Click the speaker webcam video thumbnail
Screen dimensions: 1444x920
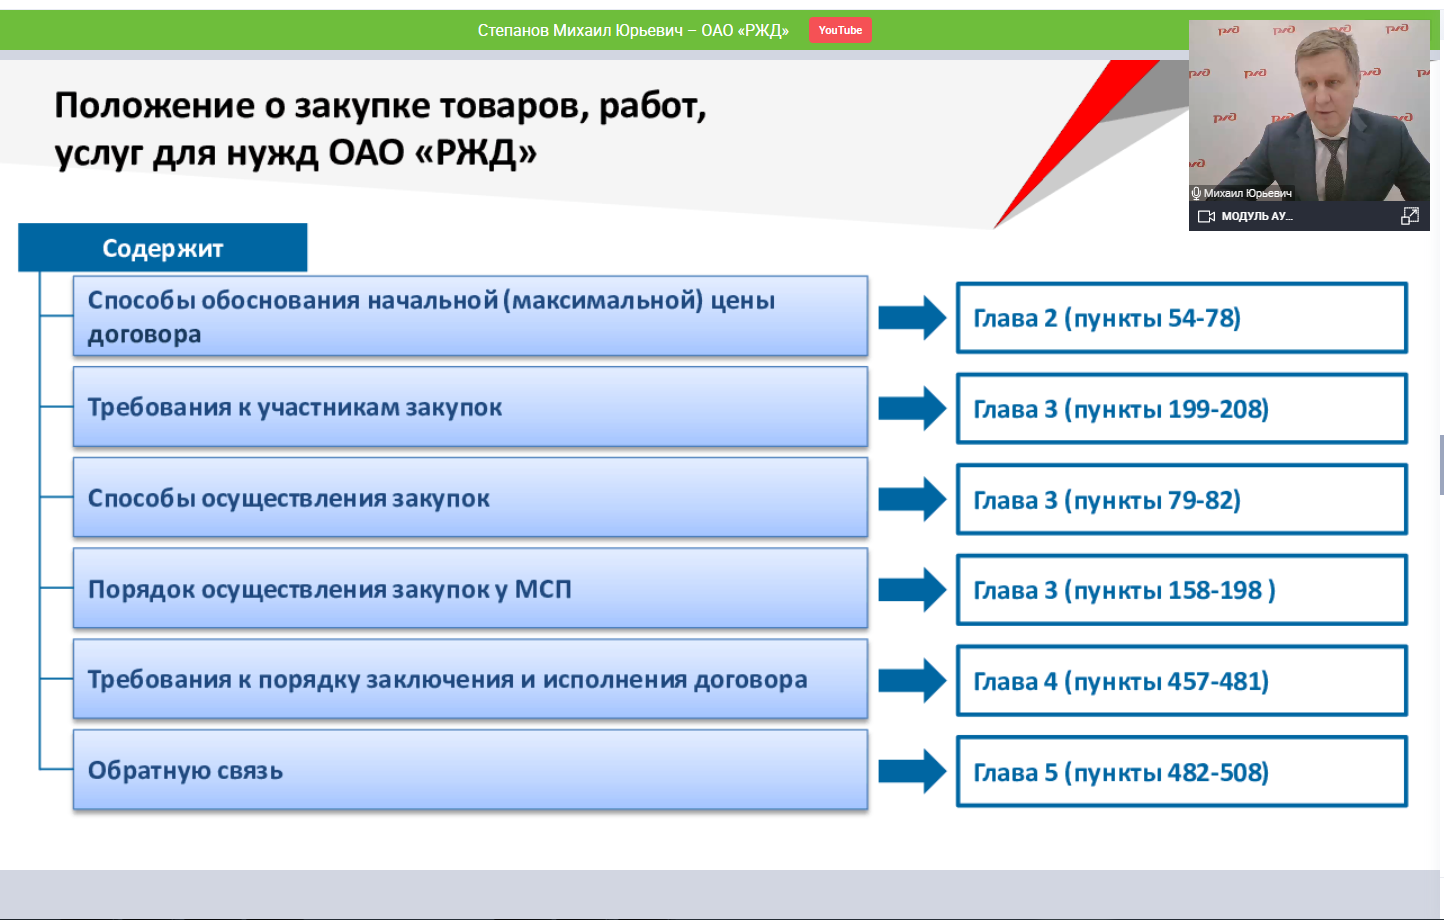tap(1308, 110)
